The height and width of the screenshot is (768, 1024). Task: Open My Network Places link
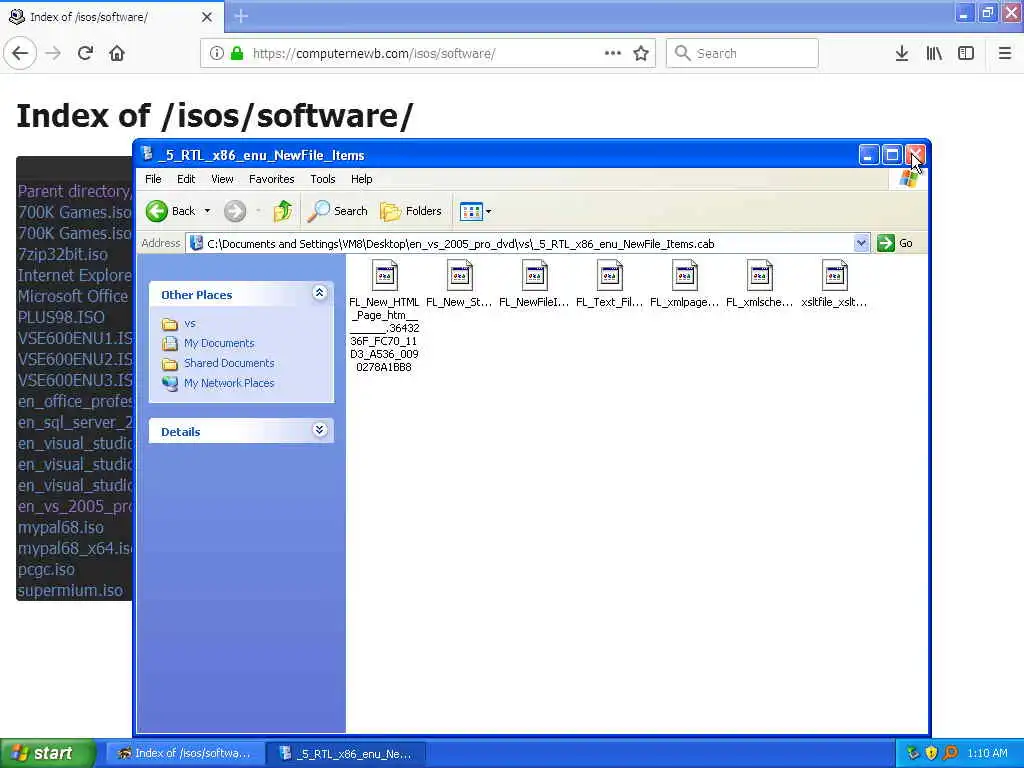tap(229, 383)
